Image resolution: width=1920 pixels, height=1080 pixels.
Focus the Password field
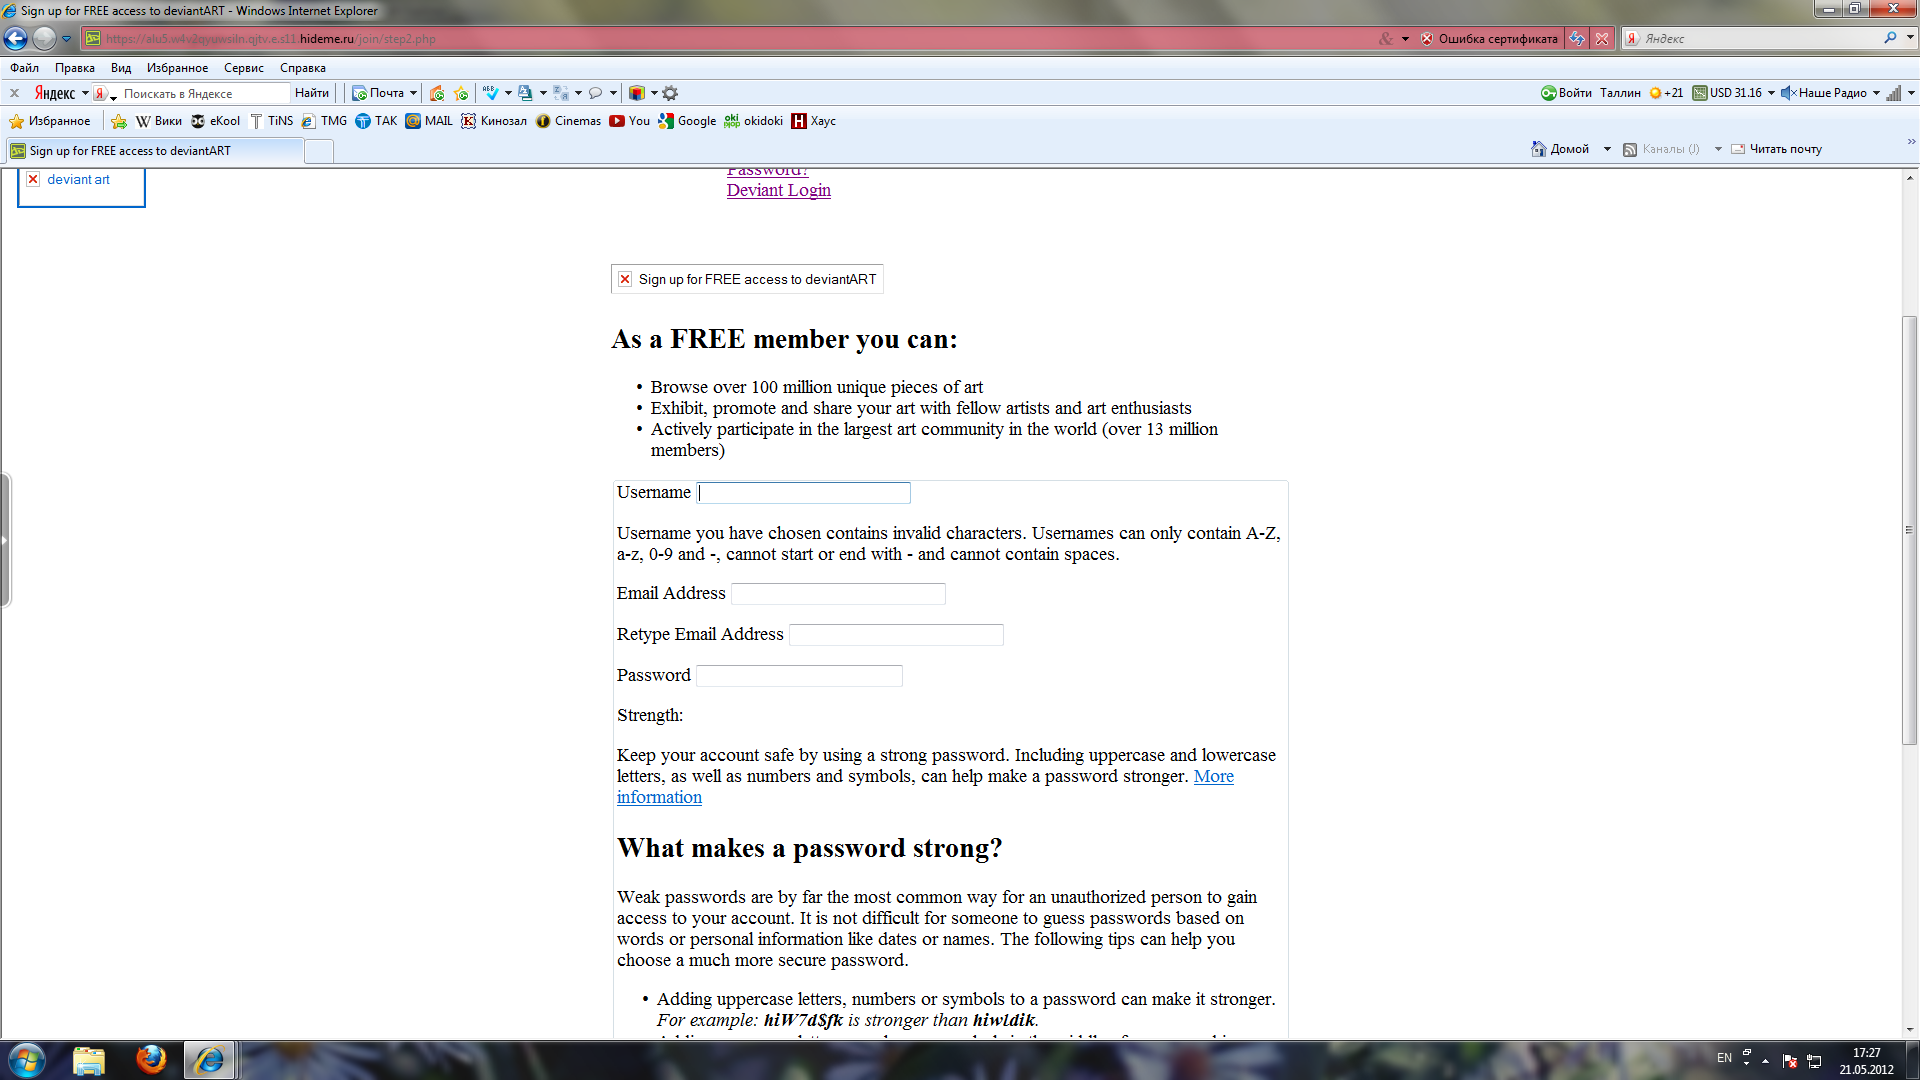click(799, 676)
